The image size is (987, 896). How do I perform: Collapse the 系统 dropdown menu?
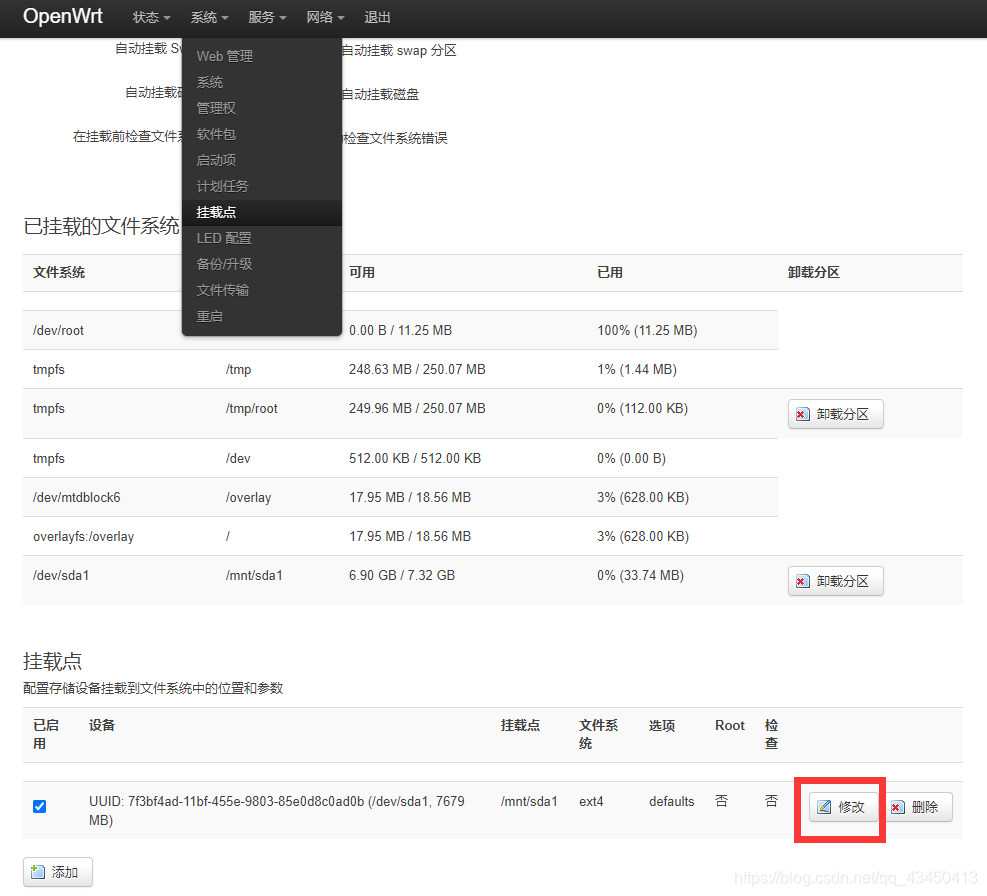(209, 18)
